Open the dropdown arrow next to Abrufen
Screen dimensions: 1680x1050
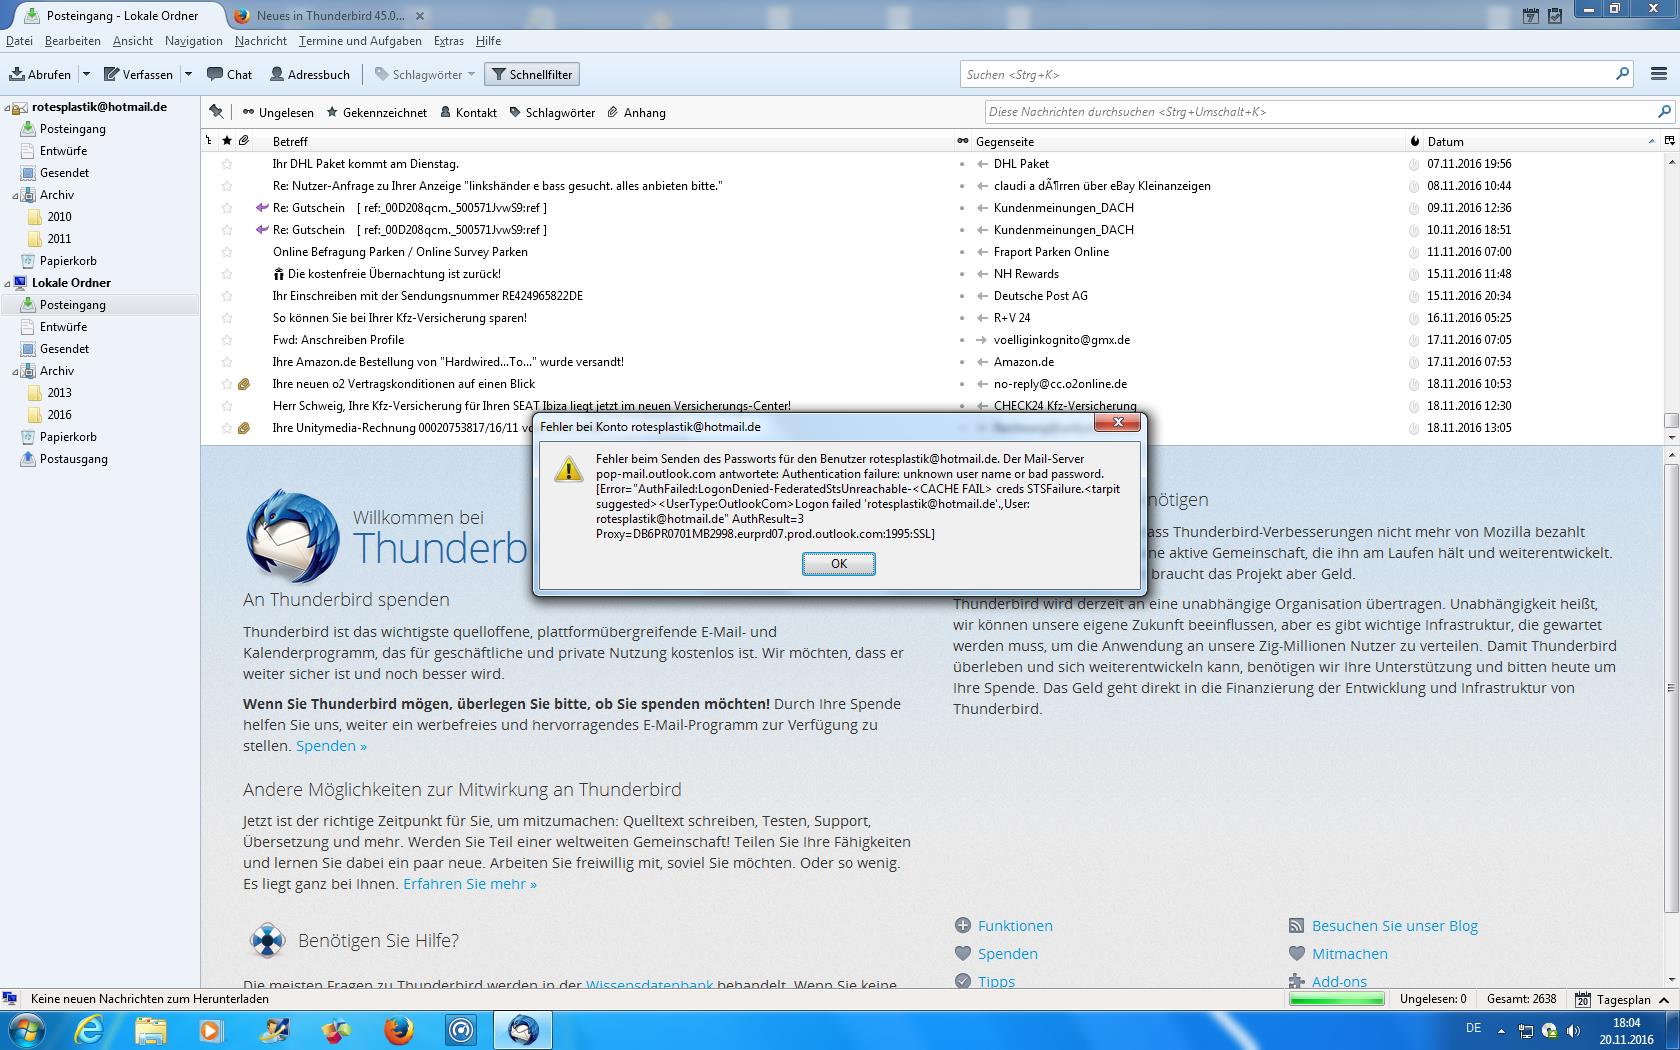pyautogui.click(x=86, y=73)
